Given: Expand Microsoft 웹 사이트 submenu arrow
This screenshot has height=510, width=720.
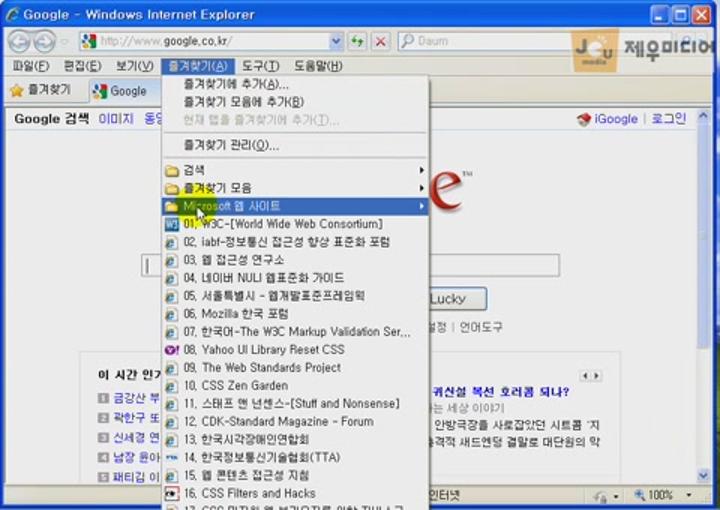Looking at the screenshot, I should 421,207.
